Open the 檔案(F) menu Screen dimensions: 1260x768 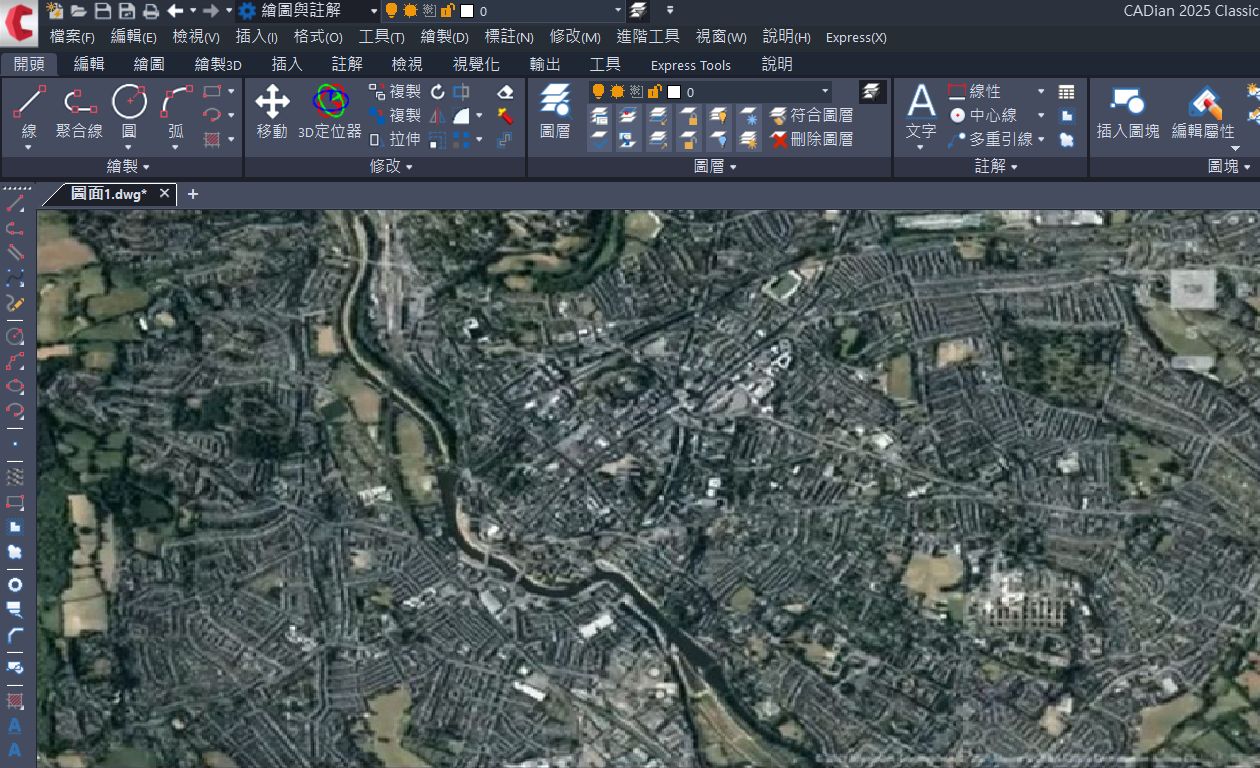72,37
